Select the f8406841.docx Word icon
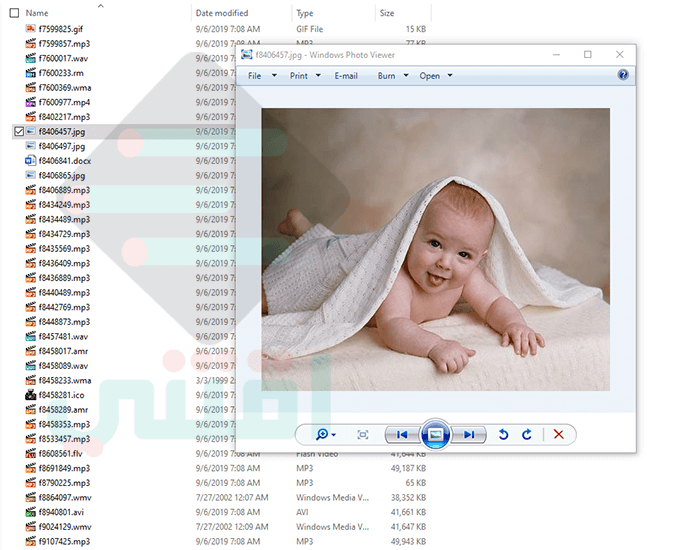 [30, 161]
